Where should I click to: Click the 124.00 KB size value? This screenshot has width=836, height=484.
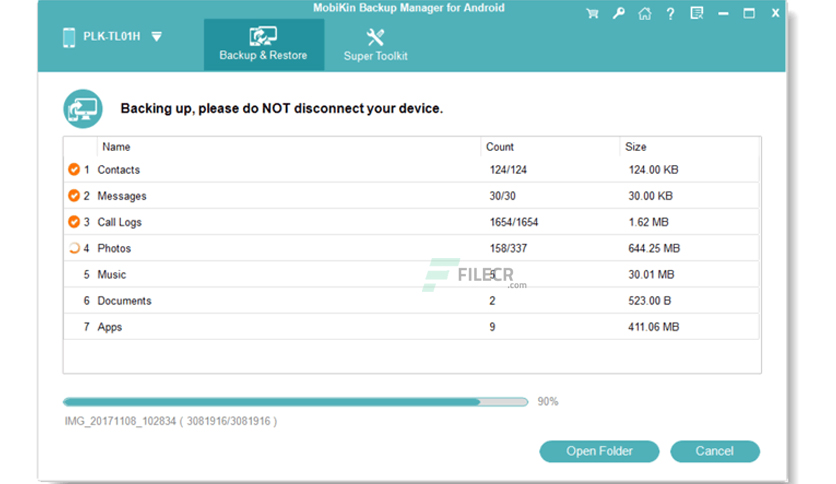coord(653,170)
